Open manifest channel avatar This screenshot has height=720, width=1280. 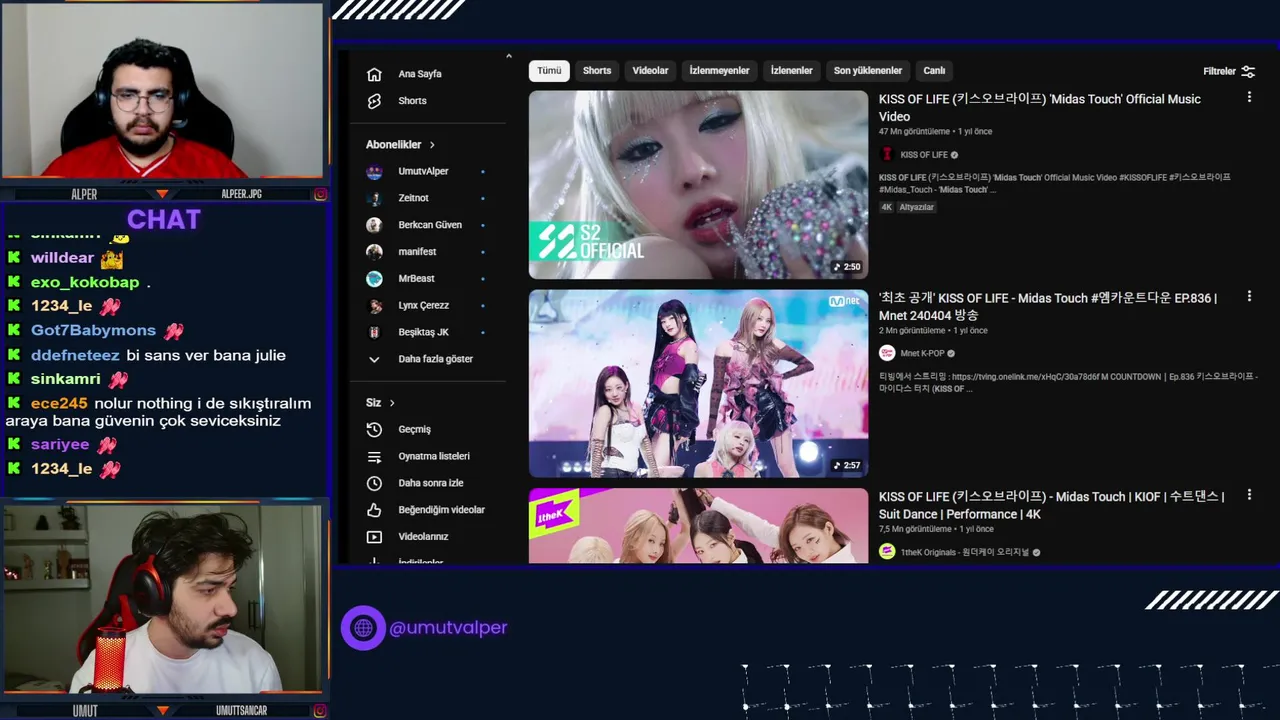(374, 252)
